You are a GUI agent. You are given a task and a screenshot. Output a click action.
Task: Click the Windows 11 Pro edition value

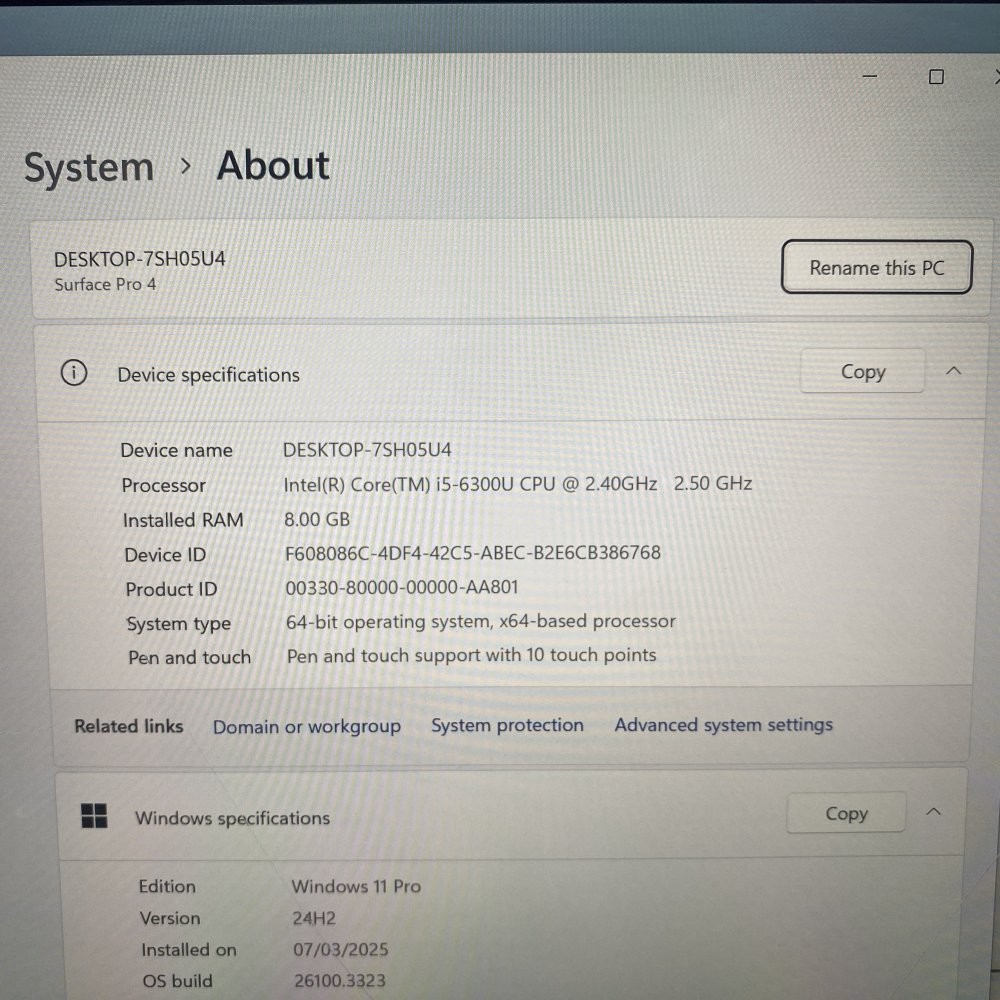click(x=356, y=886)
